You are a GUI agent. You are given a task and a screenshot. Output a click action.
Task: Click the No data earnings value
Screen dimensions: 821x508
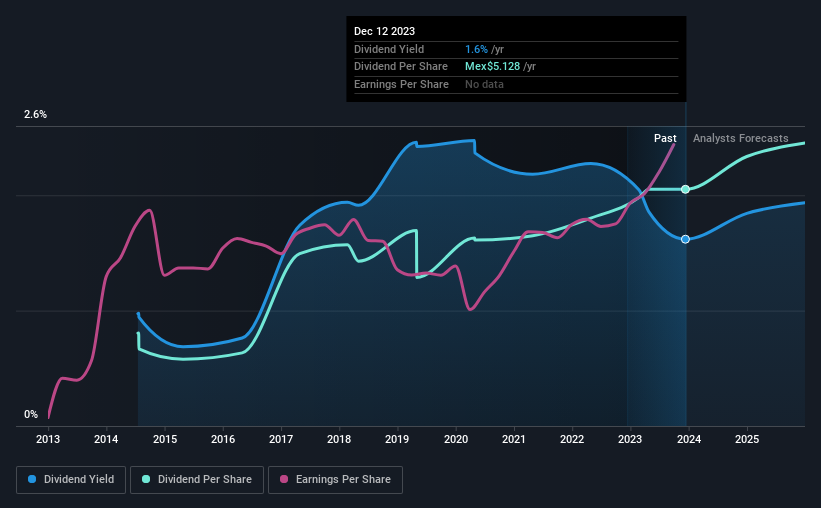click(x=484, y=84)
